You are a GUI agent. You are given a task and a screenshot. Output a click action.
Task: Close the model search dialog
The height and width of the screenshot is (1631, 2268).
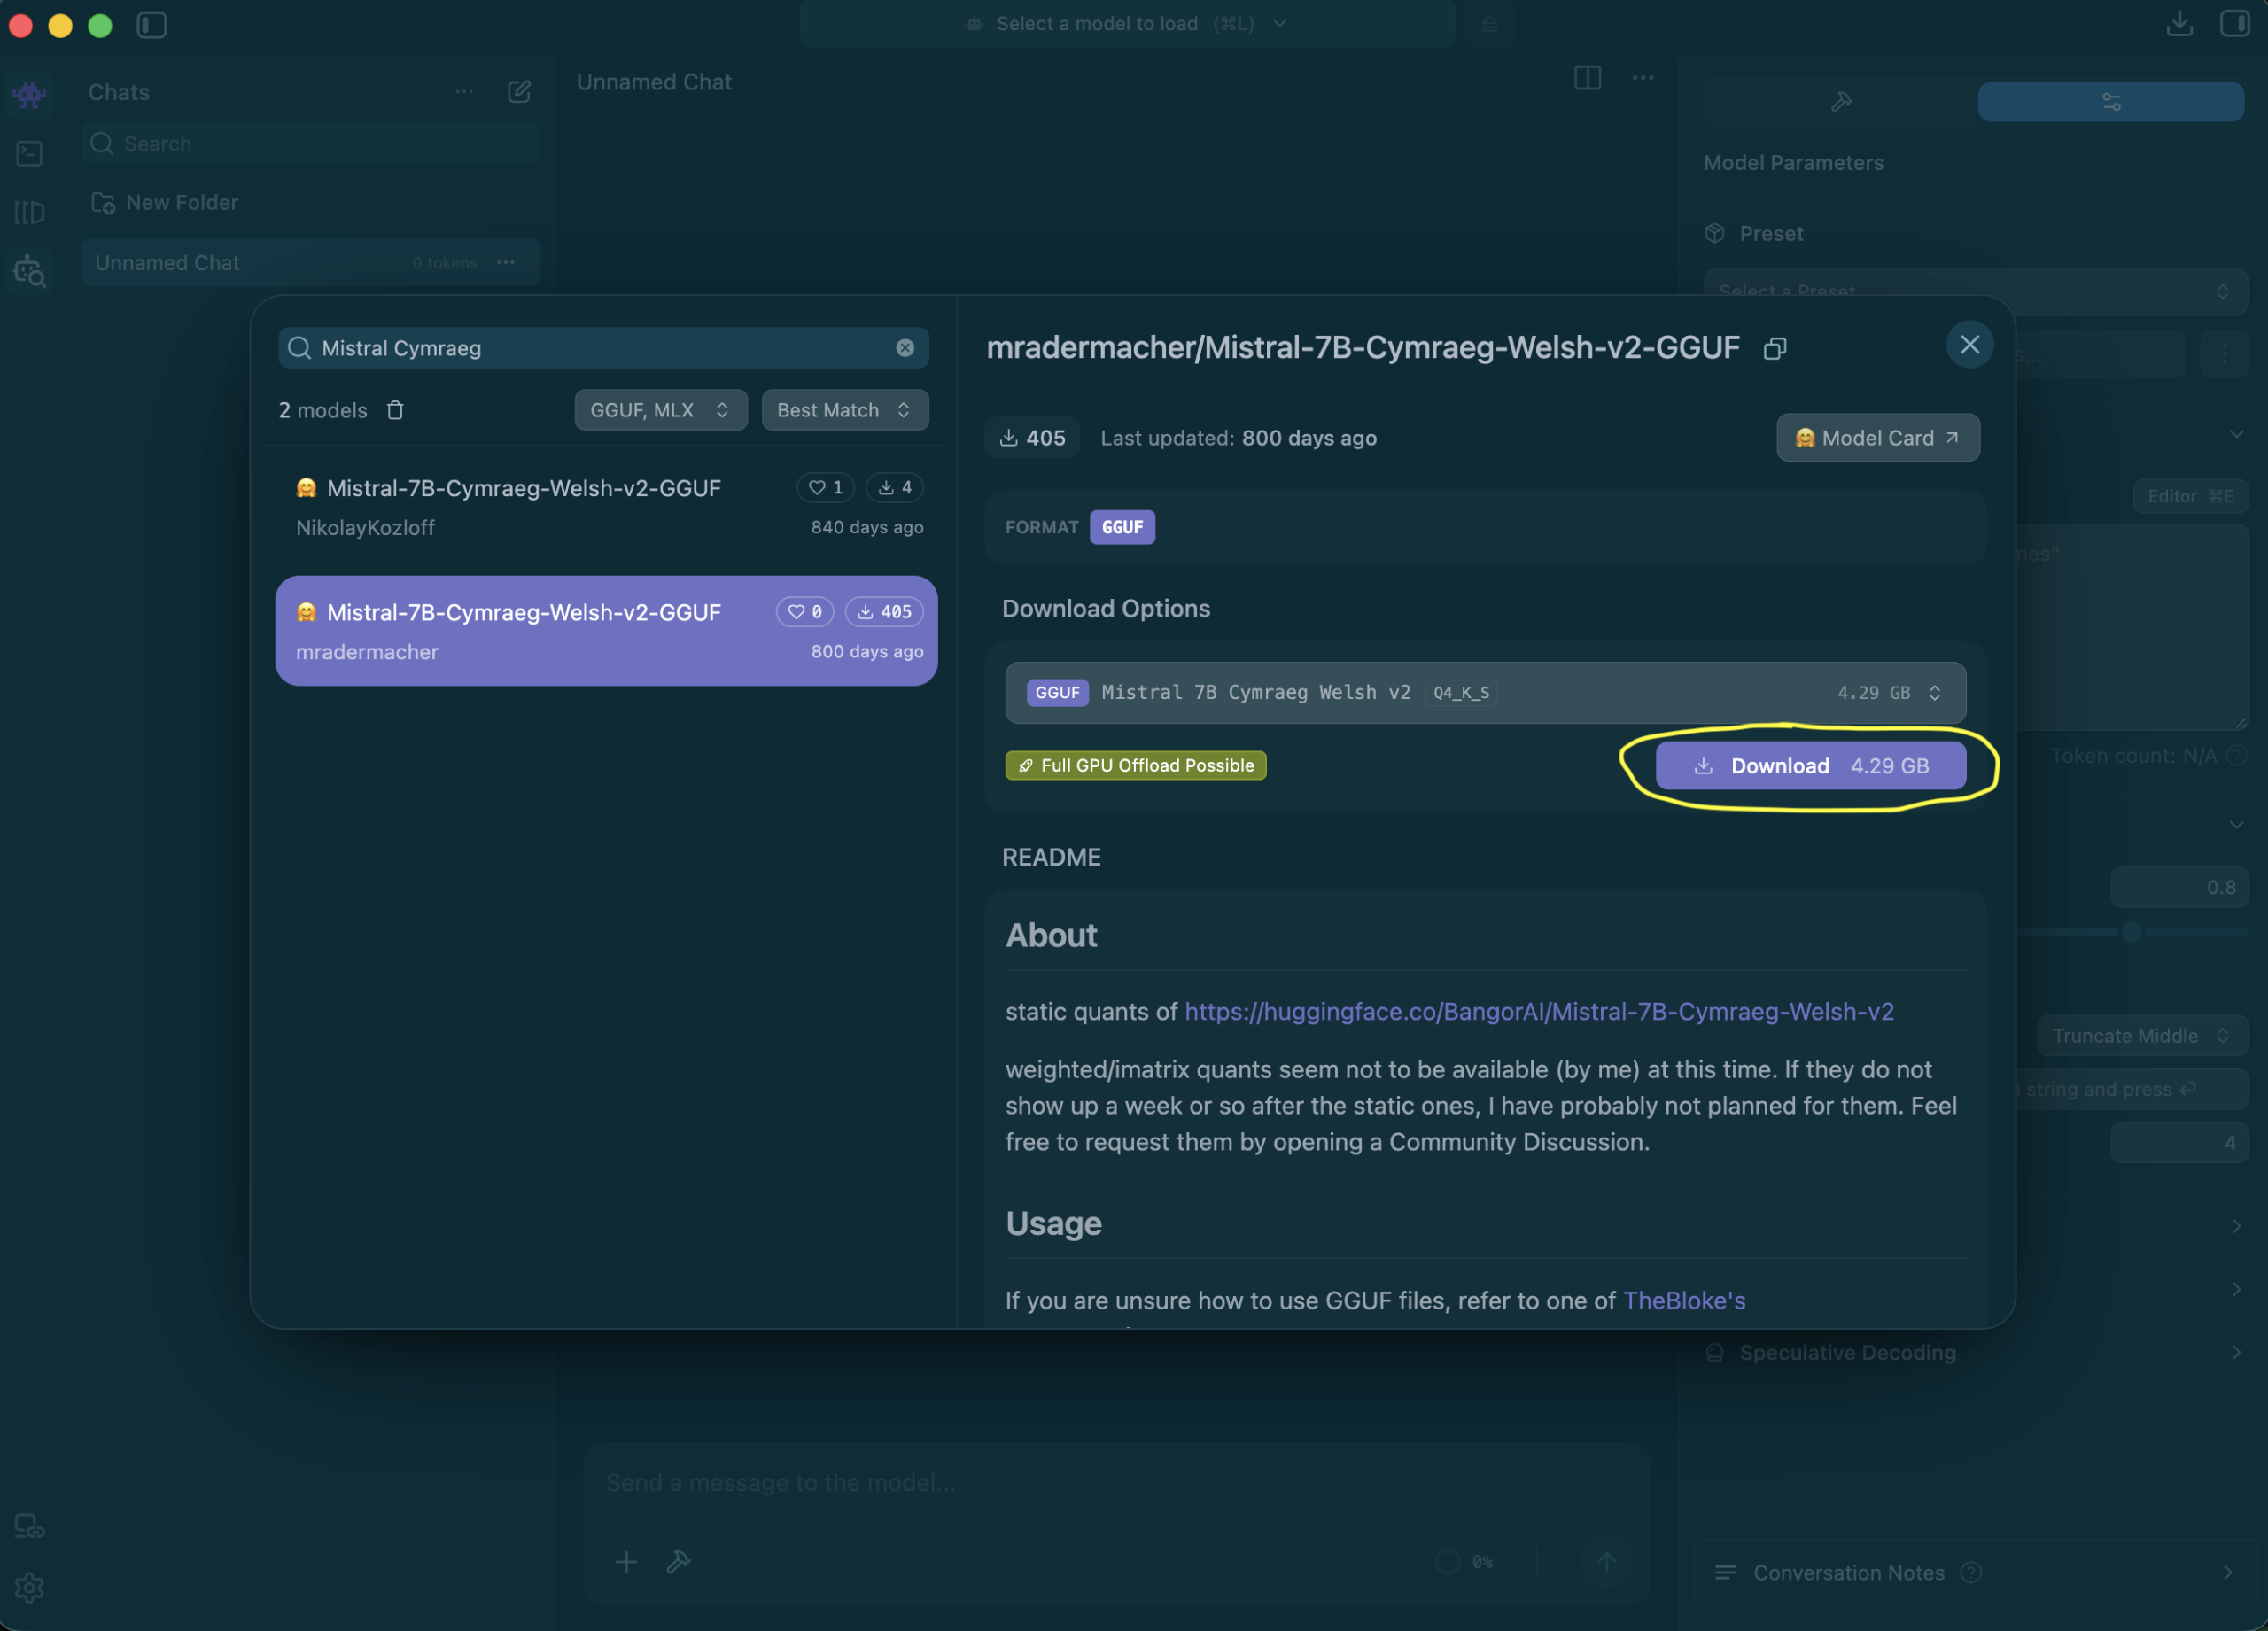(1969, 345)
